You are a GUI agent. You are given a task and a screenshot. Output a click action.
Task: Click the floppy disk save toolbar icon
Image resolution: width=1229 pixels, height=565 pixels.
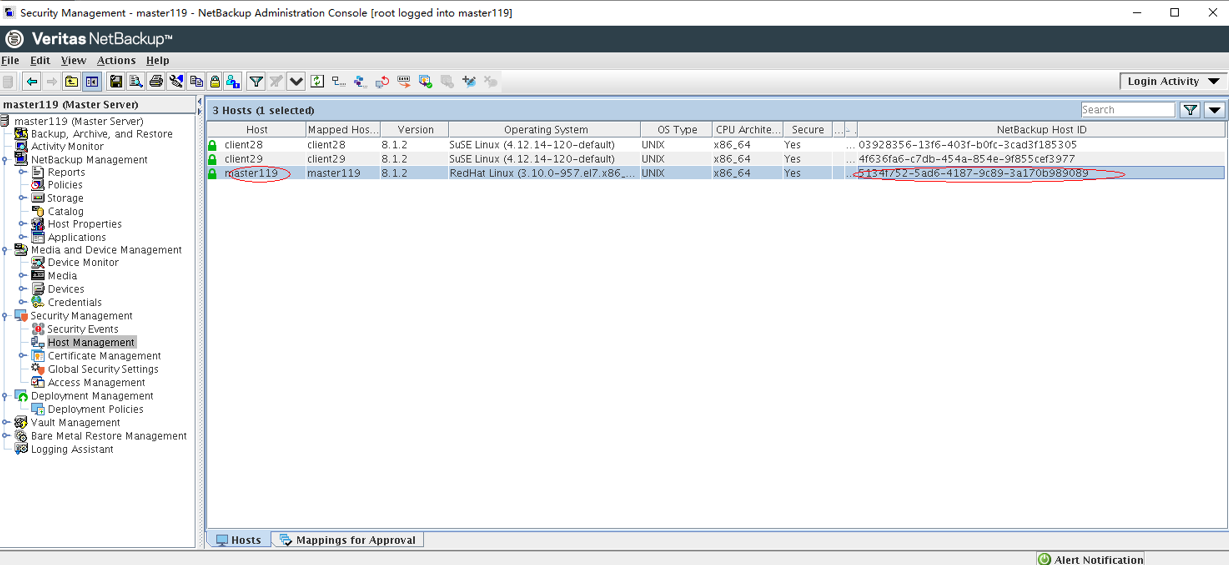[116, 82]
